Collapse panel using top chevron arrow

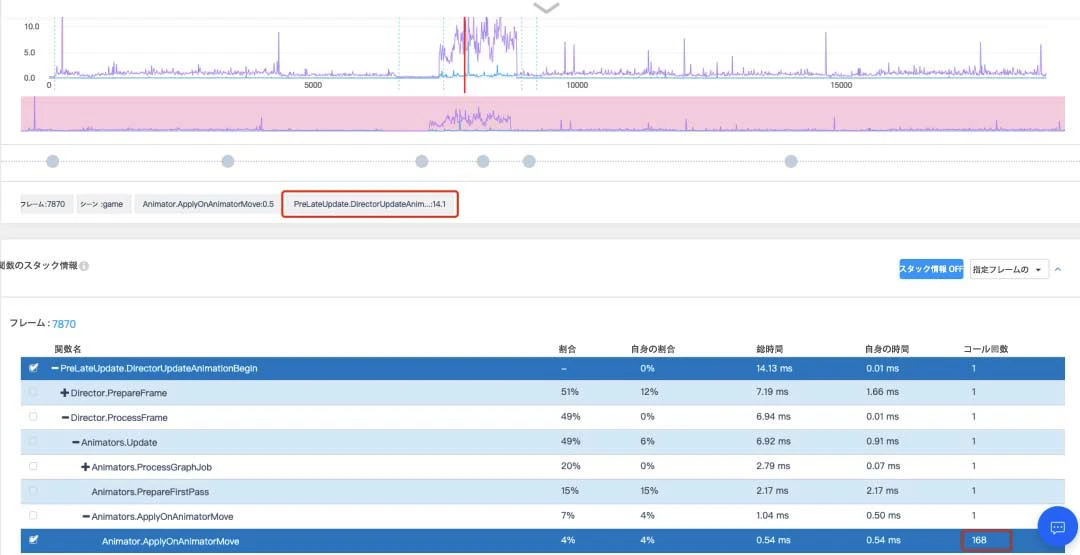pos(546,8)
